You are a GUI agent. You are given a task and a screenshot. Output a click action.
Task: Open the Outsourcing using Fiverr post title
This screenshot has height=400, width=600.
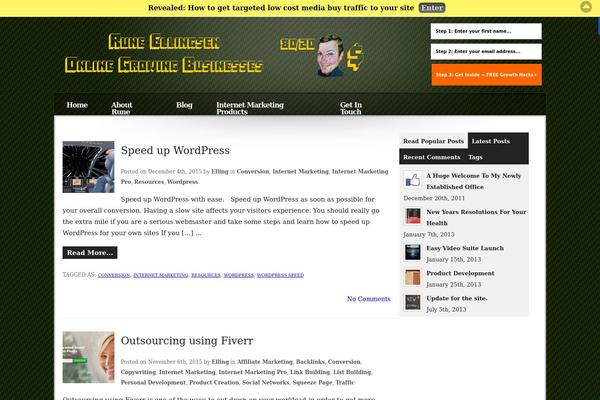[187, 341]
